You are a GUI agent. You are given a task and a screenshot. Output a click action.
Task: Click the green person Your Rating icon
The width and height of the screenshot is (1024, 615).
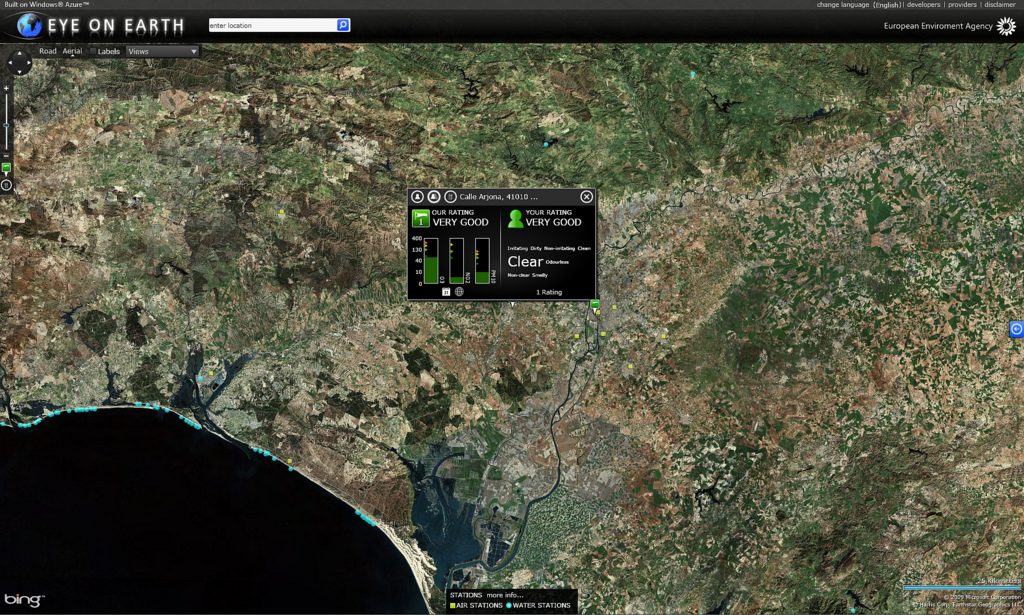pyautogui.click(x=515, y=219)
